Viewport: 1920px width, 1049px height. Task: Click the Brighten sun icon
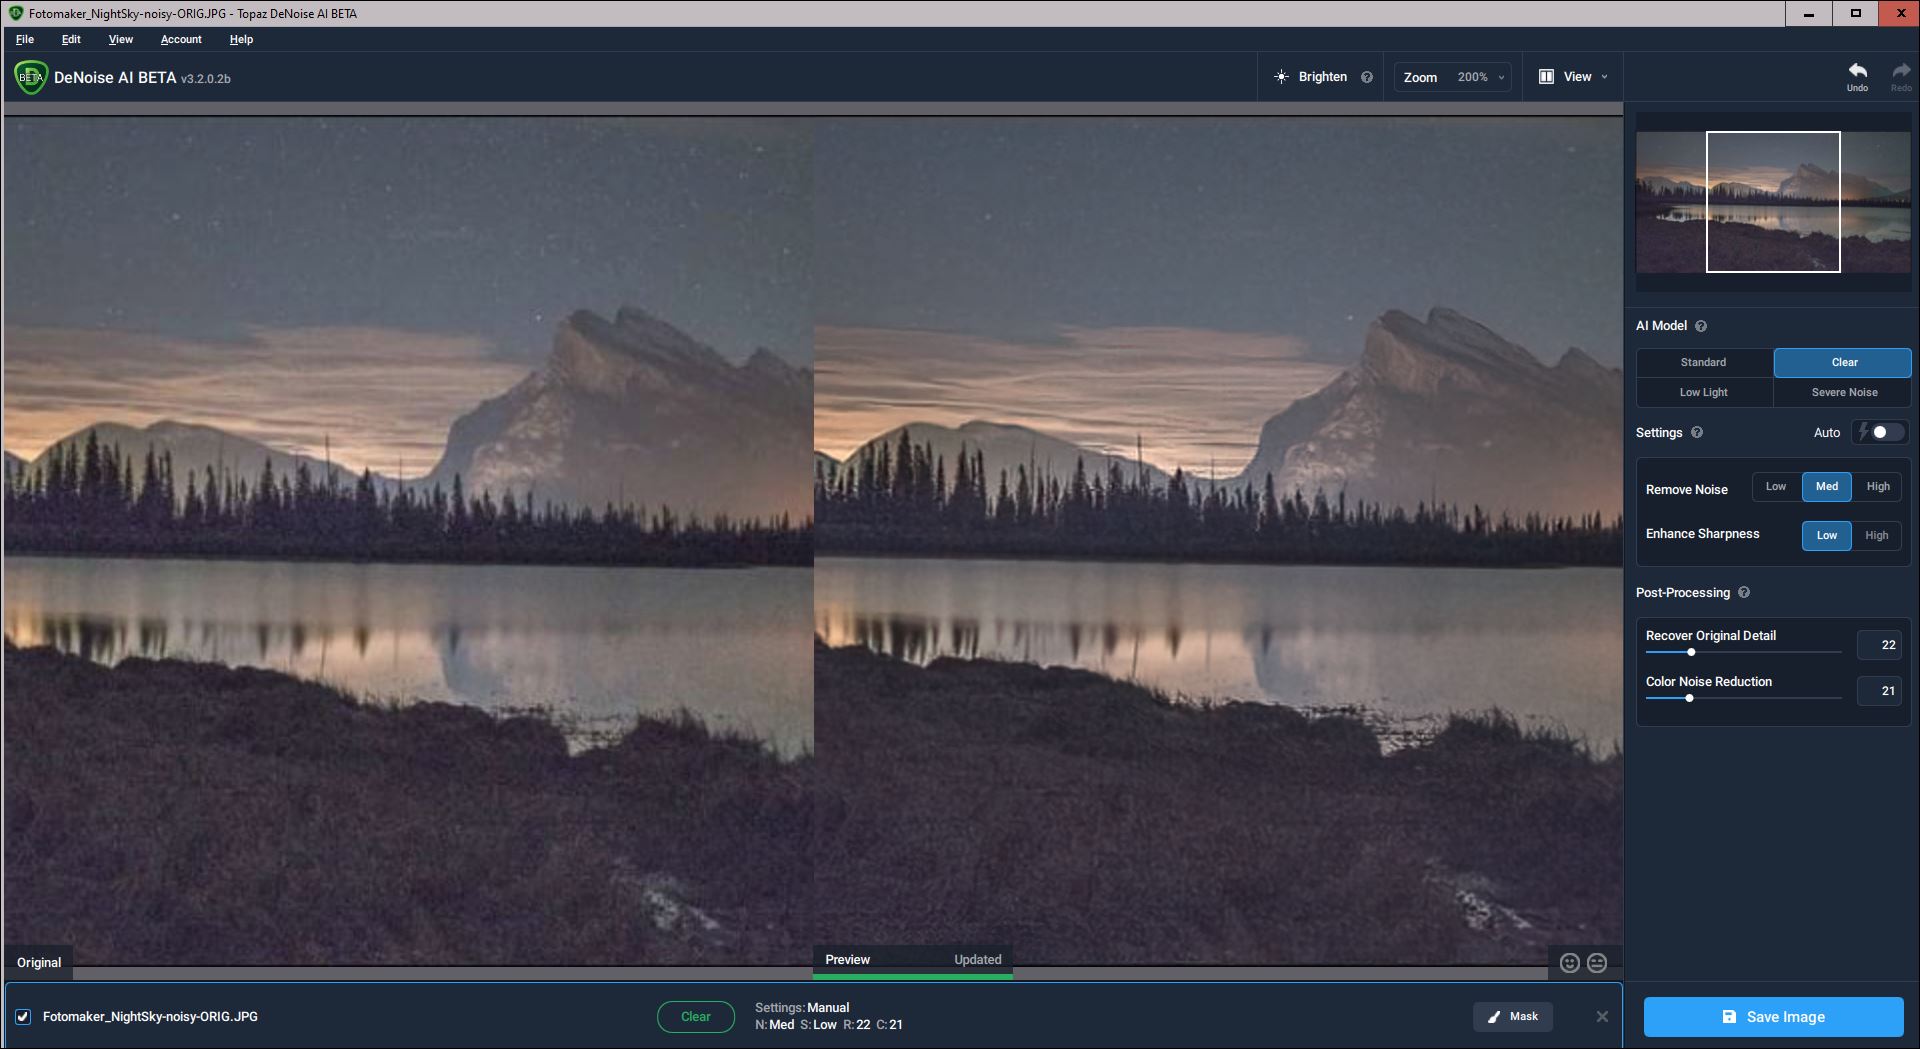[1281, 77]
